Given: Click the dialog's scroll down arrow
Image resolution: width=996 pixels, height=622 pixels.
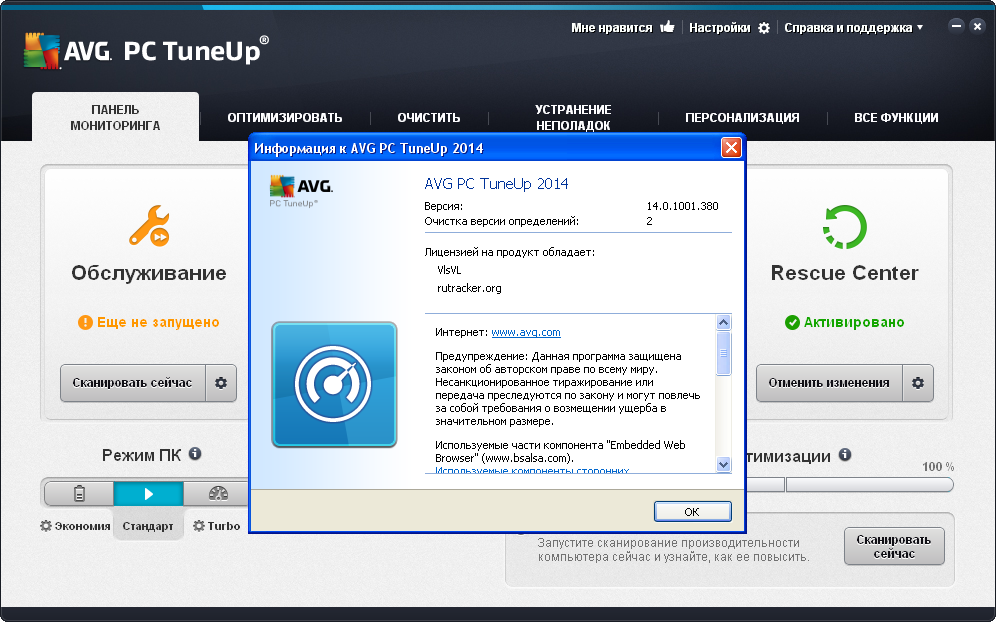Looking at the screenshot, I should [723, 464].
